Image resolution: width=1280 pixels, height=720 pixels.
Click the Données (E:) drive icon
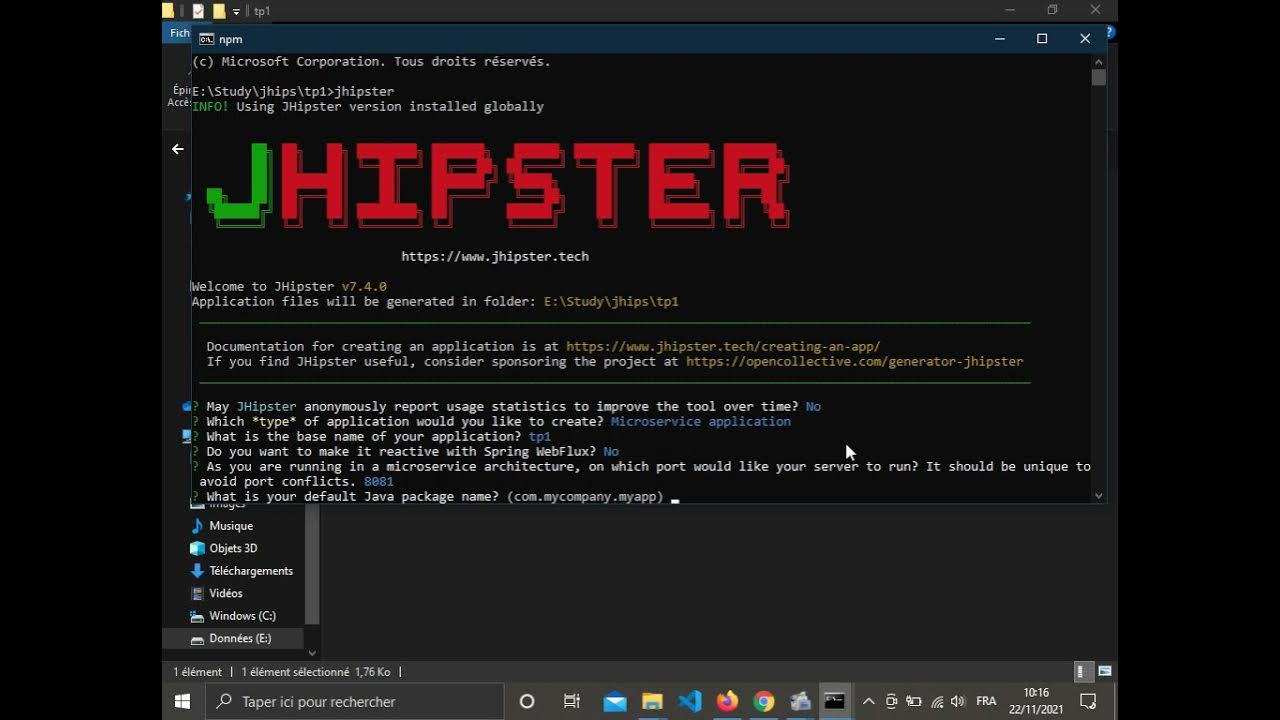[x=197, y=638]
